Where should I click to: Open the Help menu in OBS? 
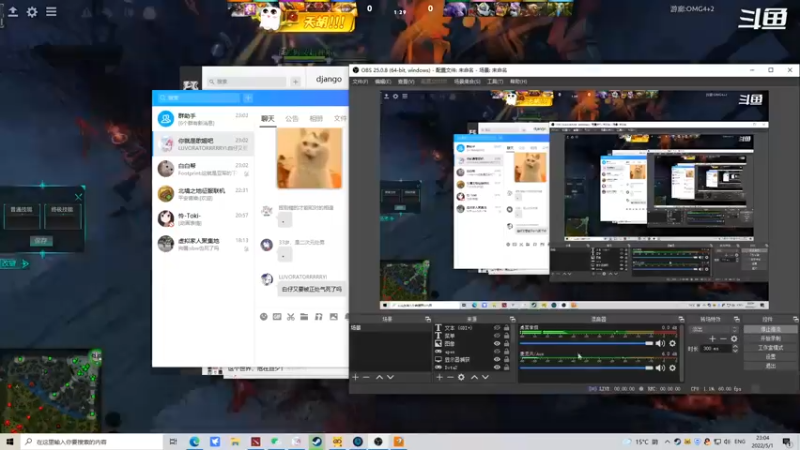click(x=518, y=82)
